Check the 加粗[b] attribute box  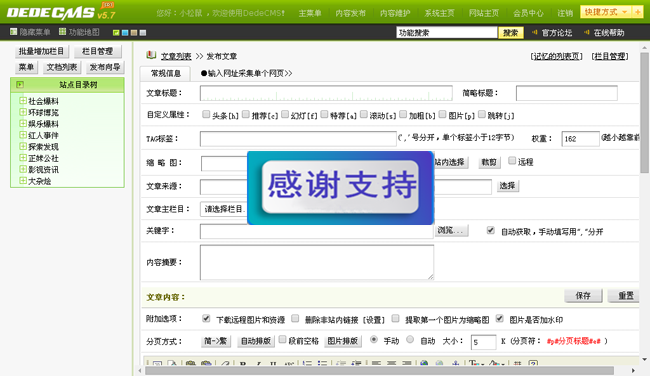(x=403, y=114)
